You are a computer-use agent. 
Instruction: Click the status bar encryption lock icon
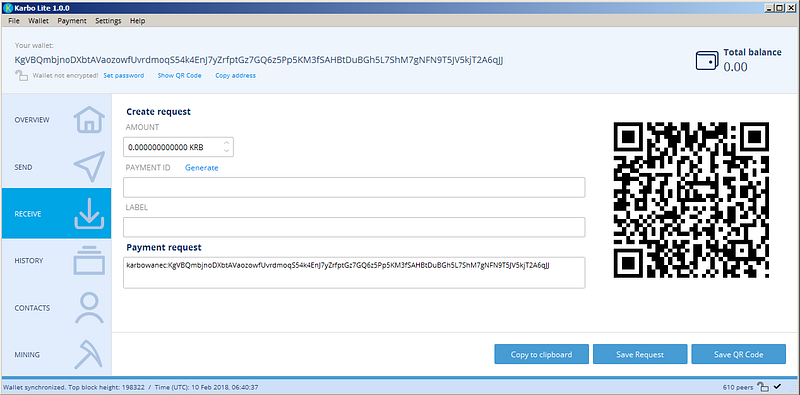(763, 386)
